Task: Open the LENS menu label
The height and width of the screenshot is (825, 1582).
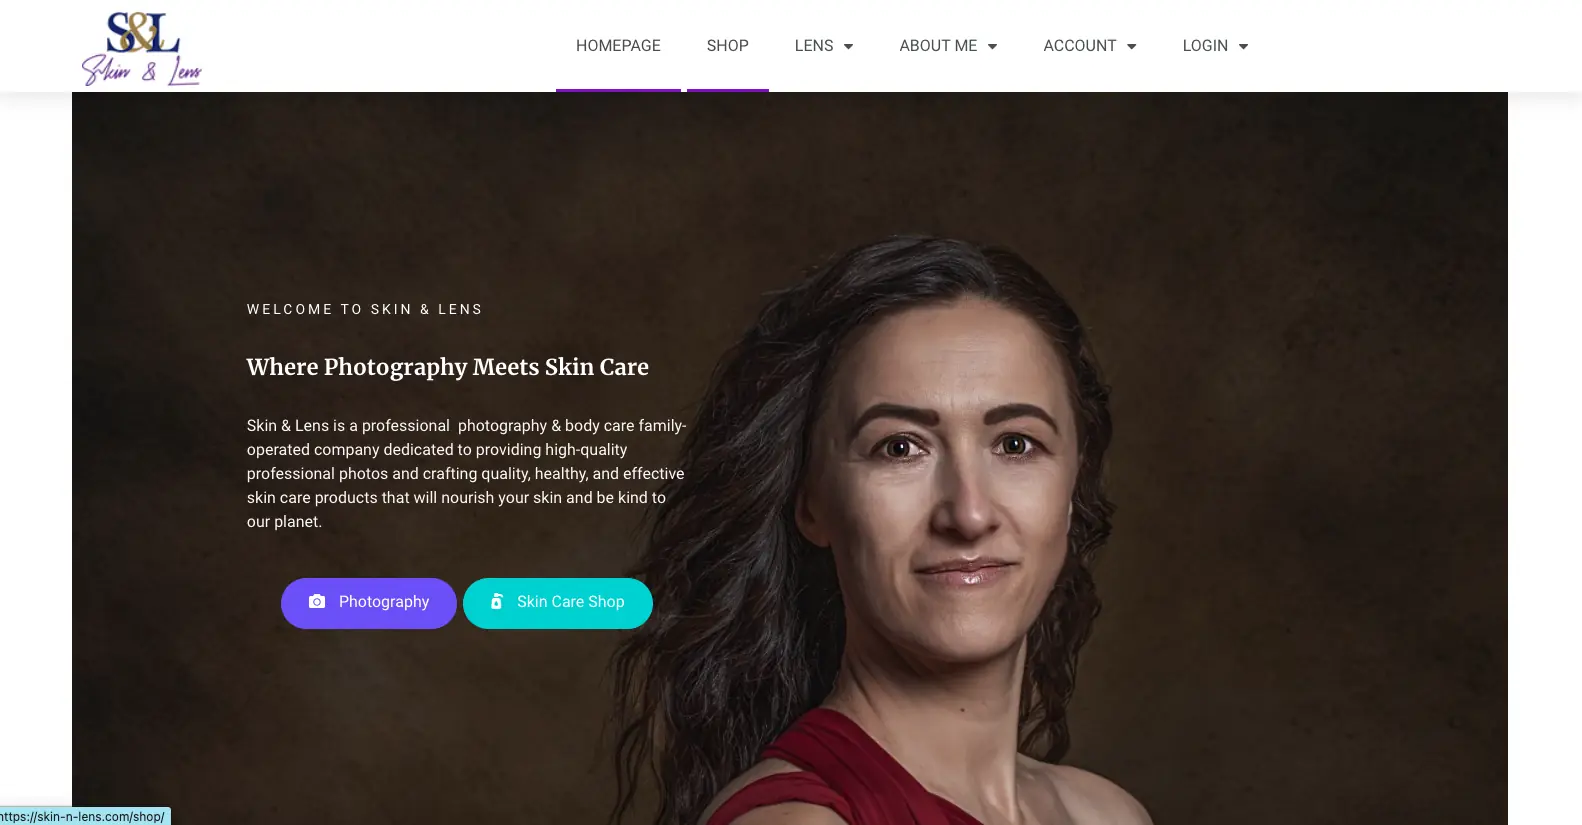Action: tap(814, 46)
